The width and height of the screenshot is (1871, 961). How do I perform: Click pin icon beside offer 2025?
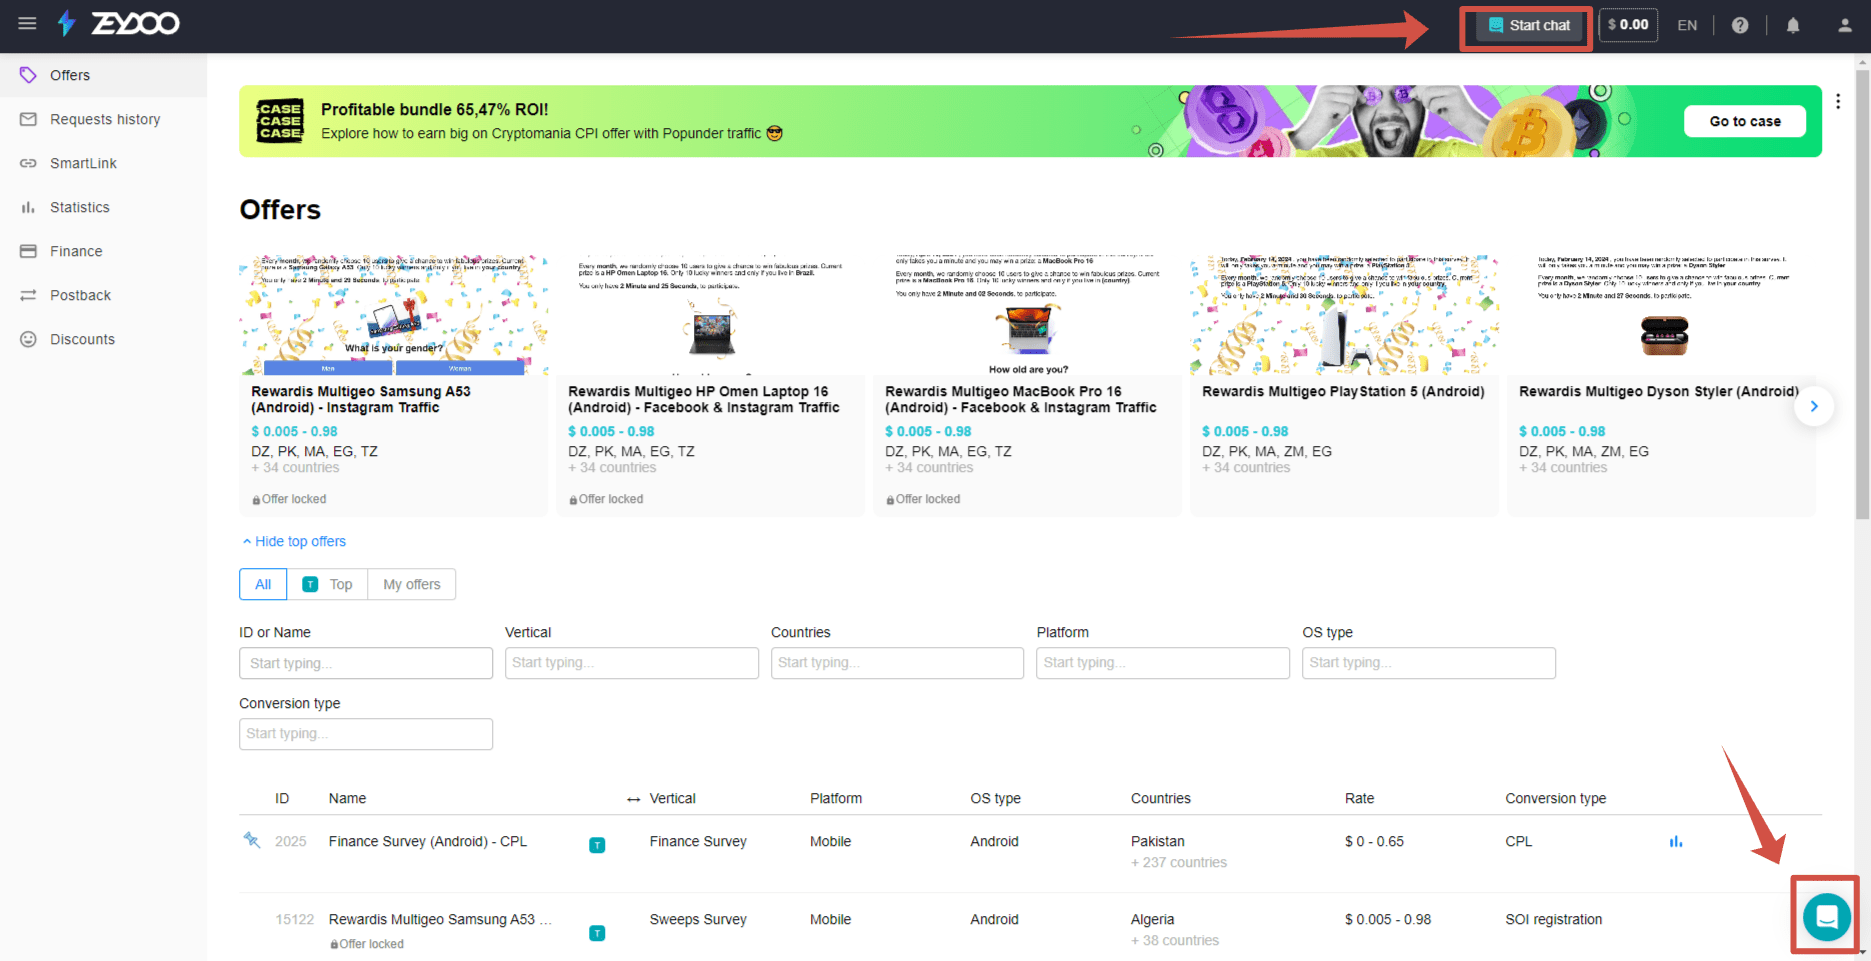click(252, 839)
